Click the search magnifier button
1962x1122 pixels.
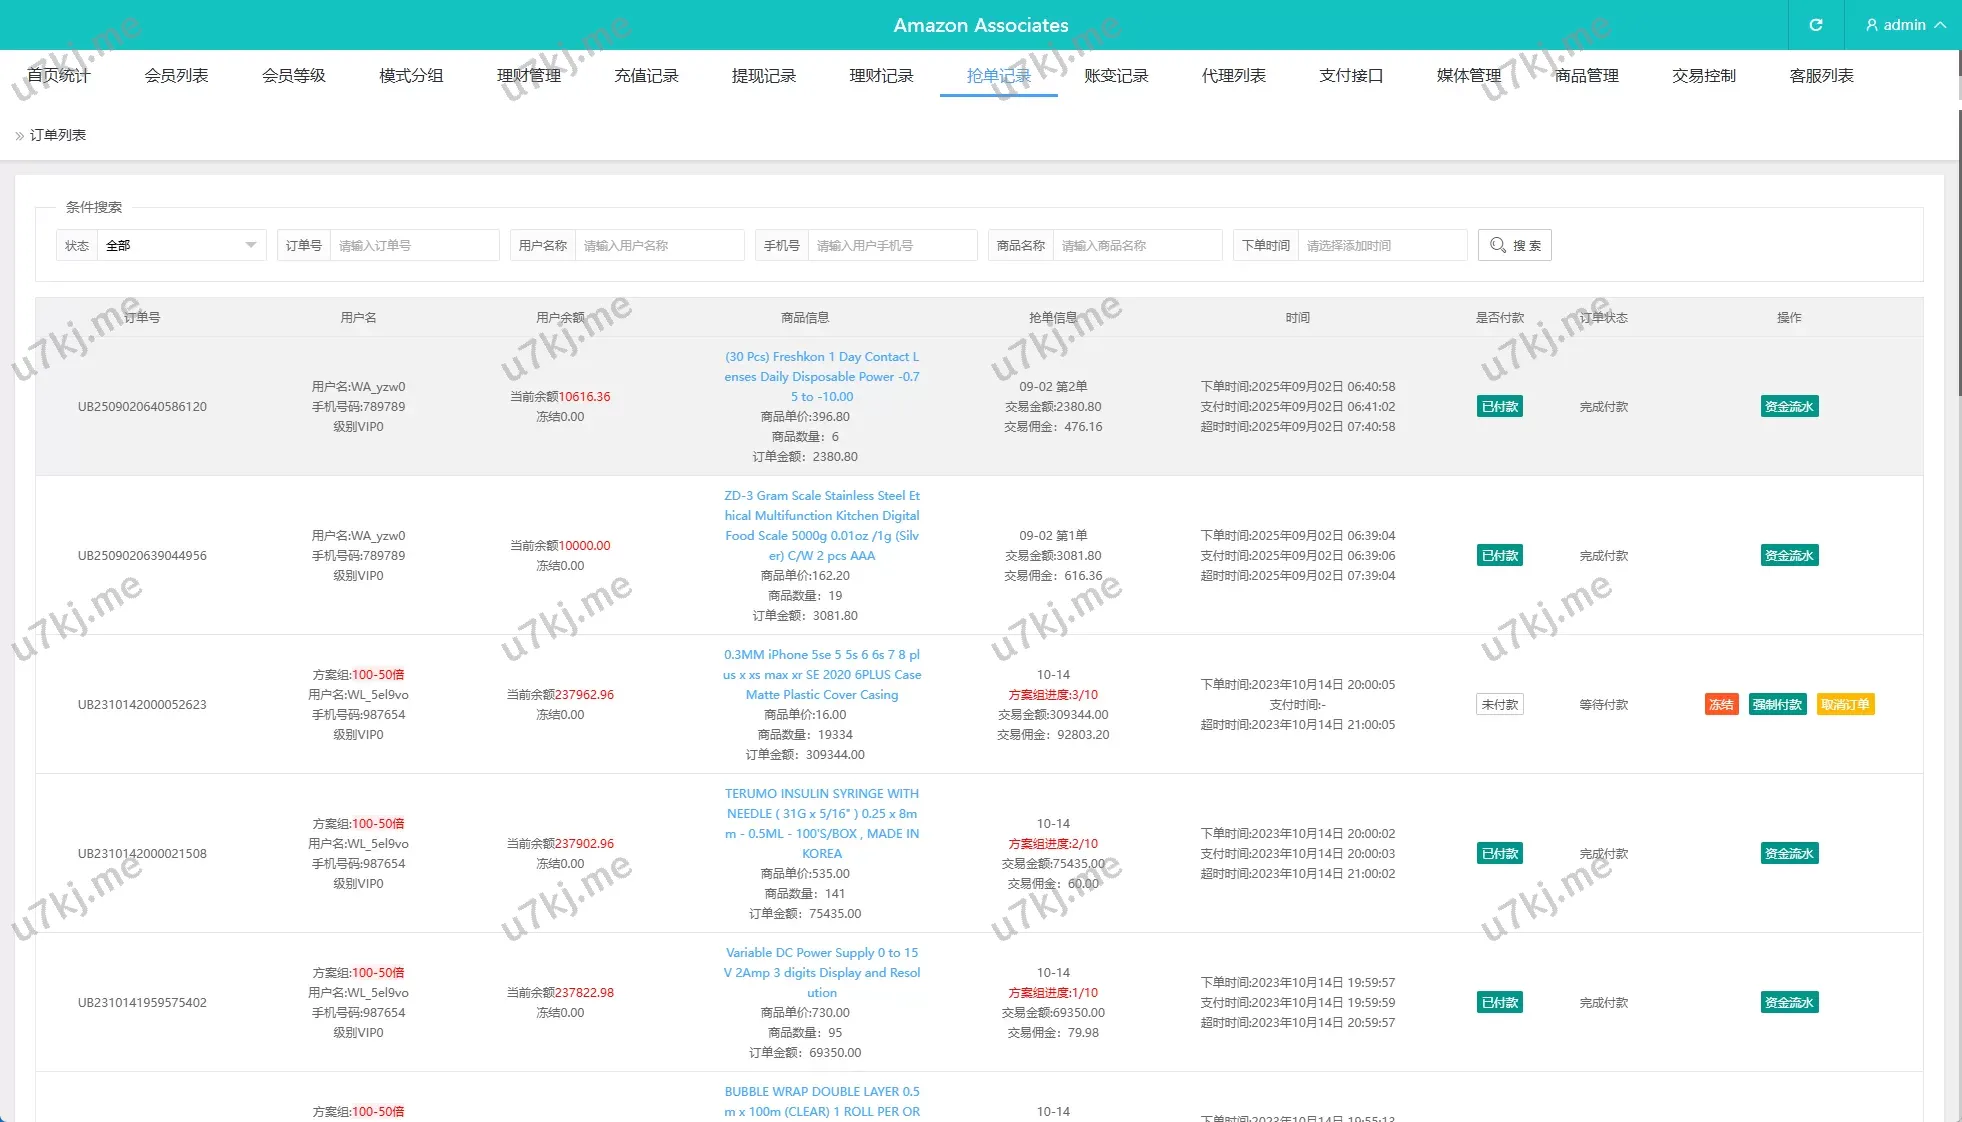[x=1514, y=245]
